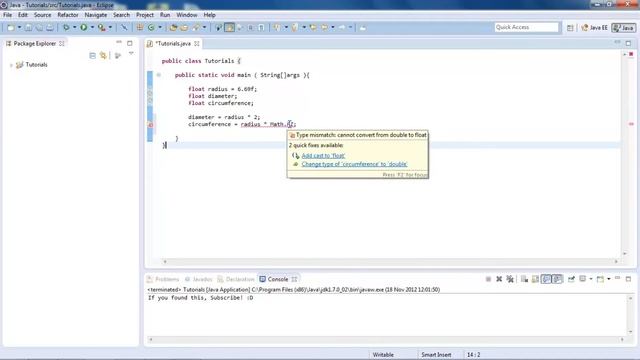Click the green New Java Class icon

(151, 28)
